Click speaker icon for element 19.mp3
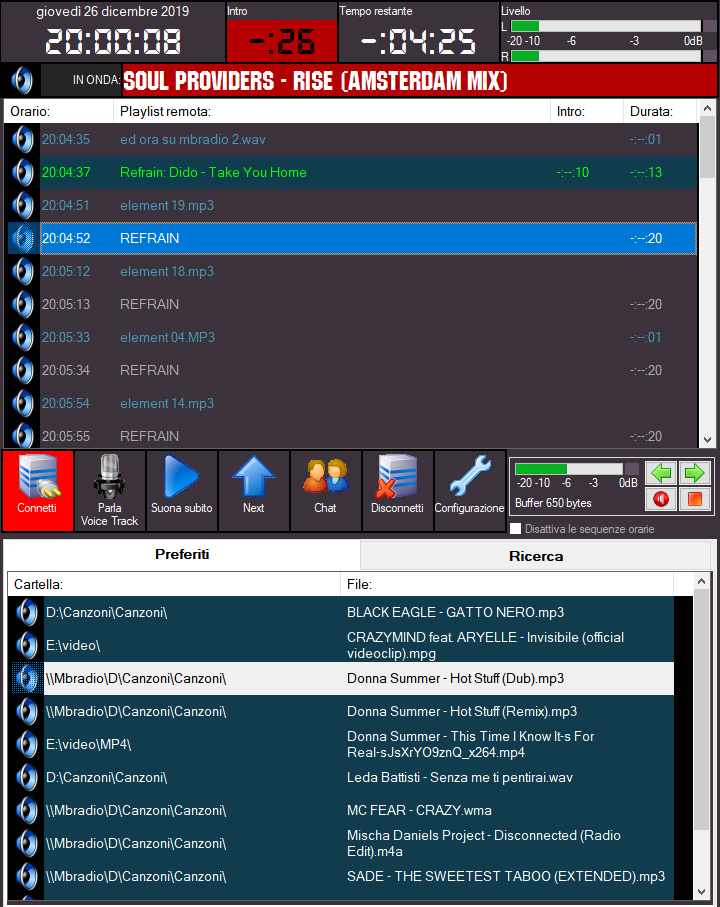 pos(23,205)
